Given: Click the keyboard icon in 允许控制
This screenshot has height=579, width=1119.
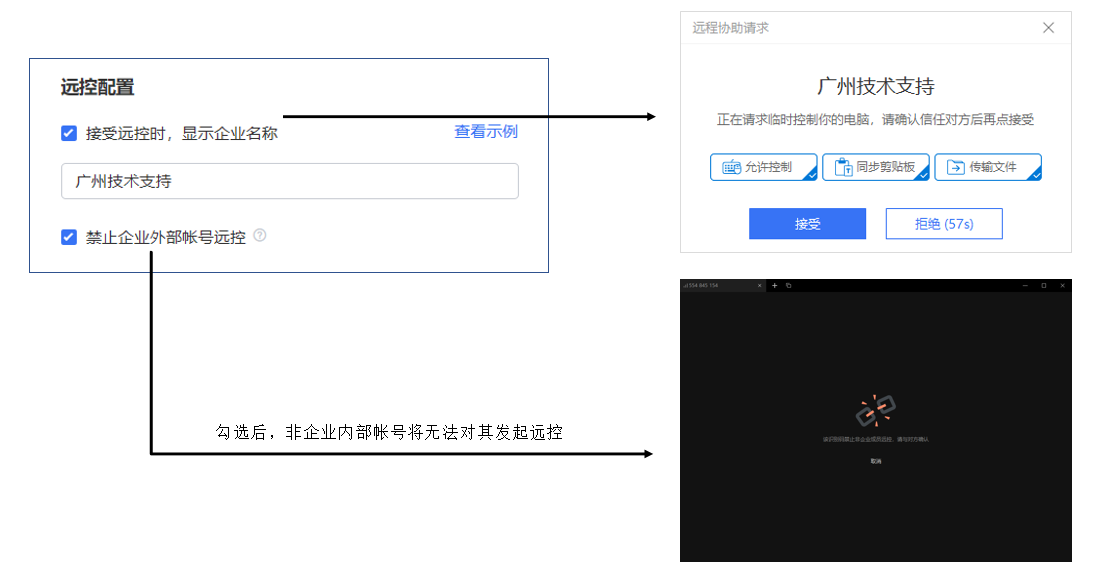Looking at the screenshot, I should coord(731,167).
